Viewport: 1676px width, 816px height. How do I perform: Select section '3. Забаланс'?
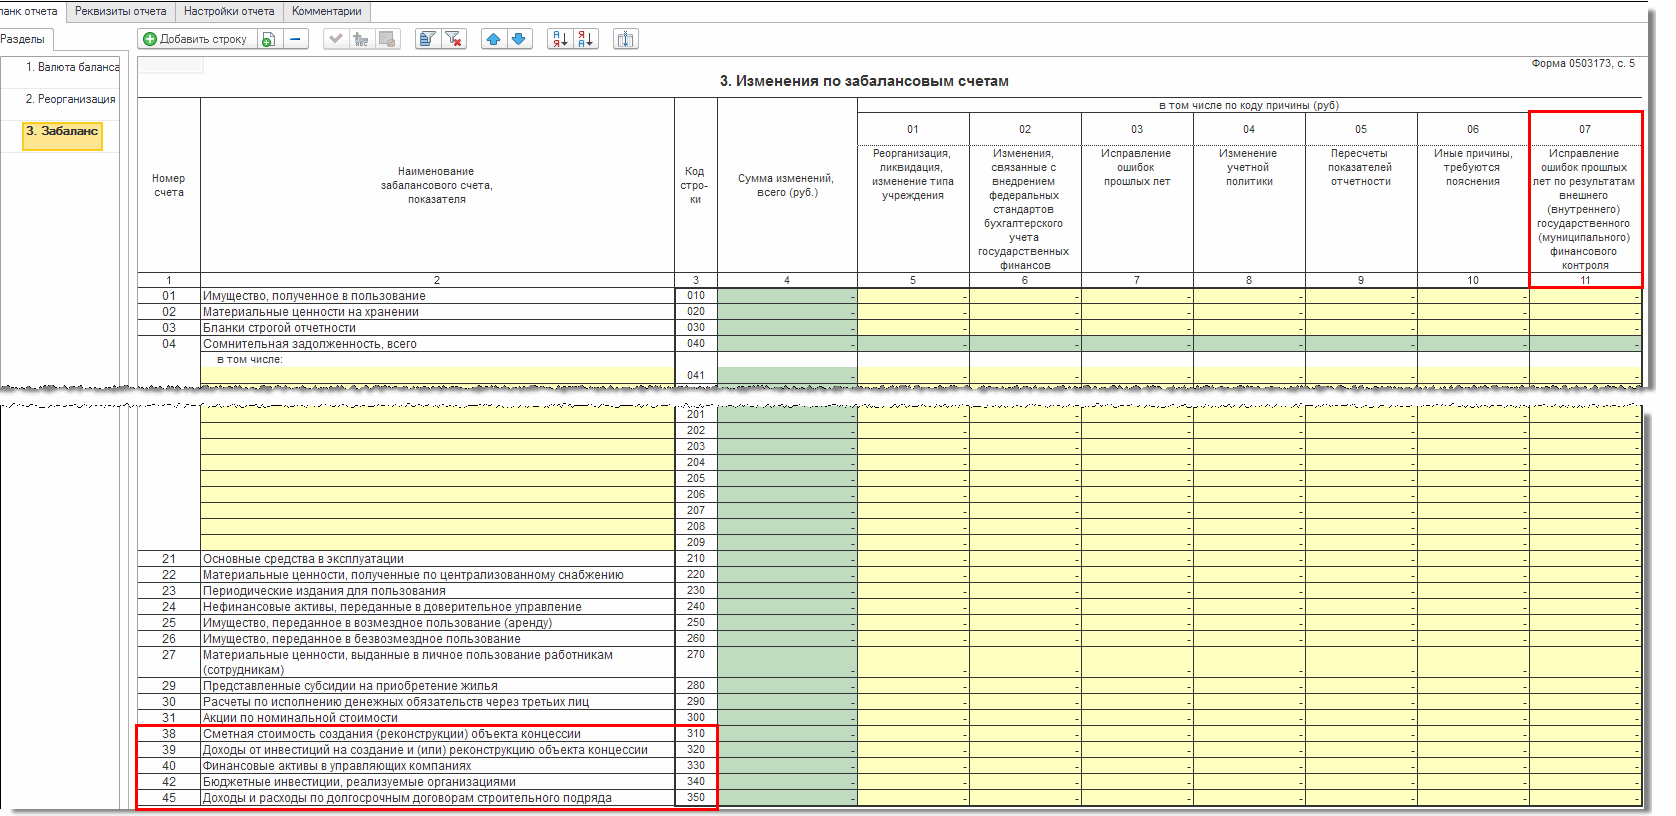62,135
